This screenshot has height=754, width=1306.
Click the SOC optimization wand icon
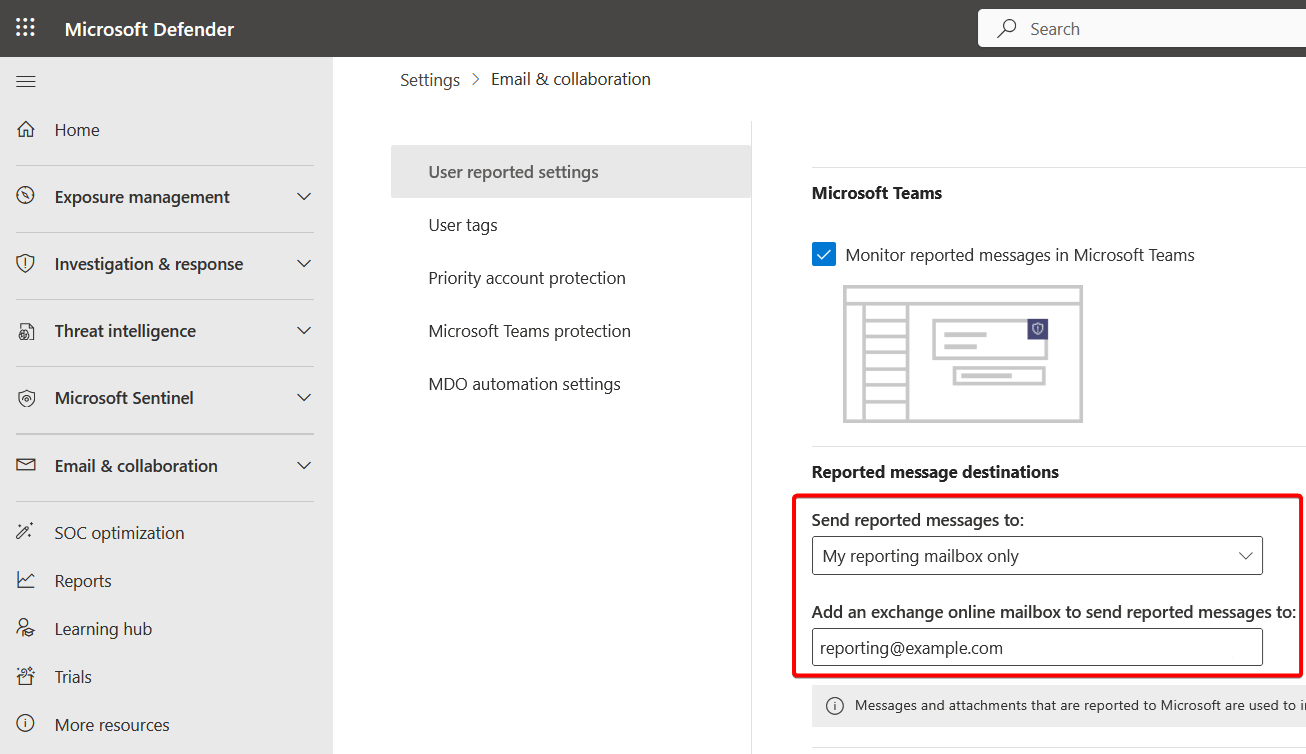pos(26,532)
